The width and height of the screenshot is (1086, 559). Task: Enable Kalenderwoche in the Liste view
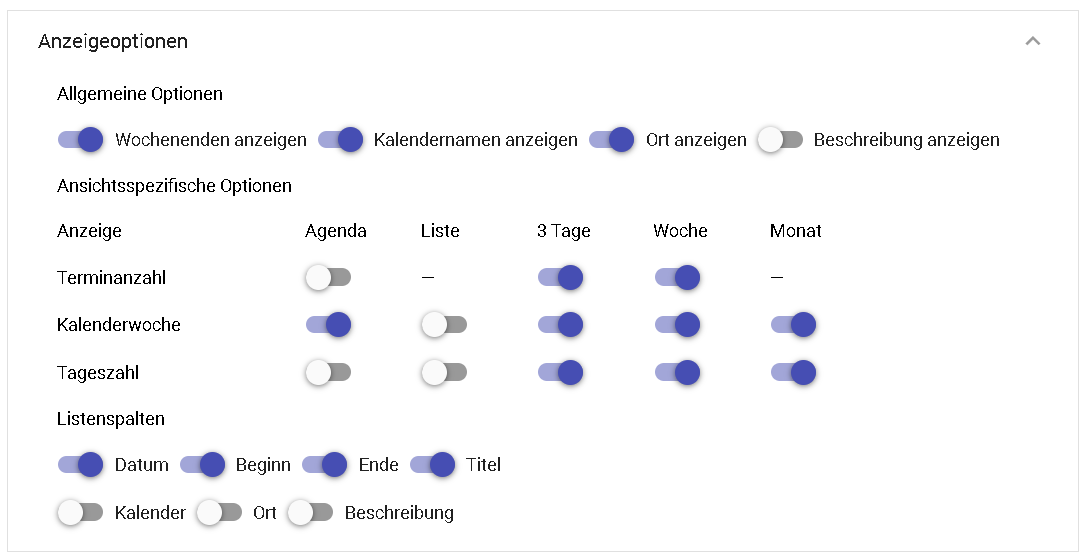(444, 325)
